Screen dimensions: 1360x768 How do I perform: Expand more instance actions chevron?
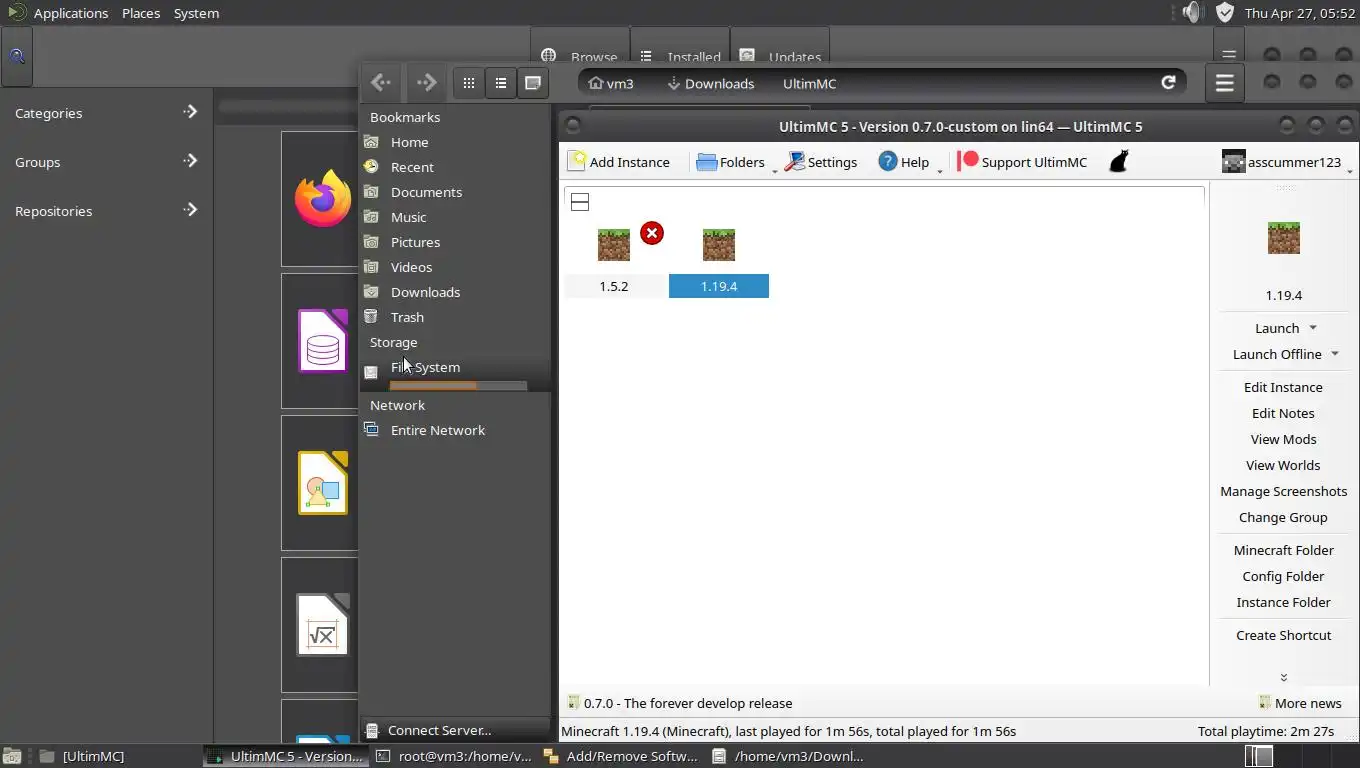(x=1284, y=677)
